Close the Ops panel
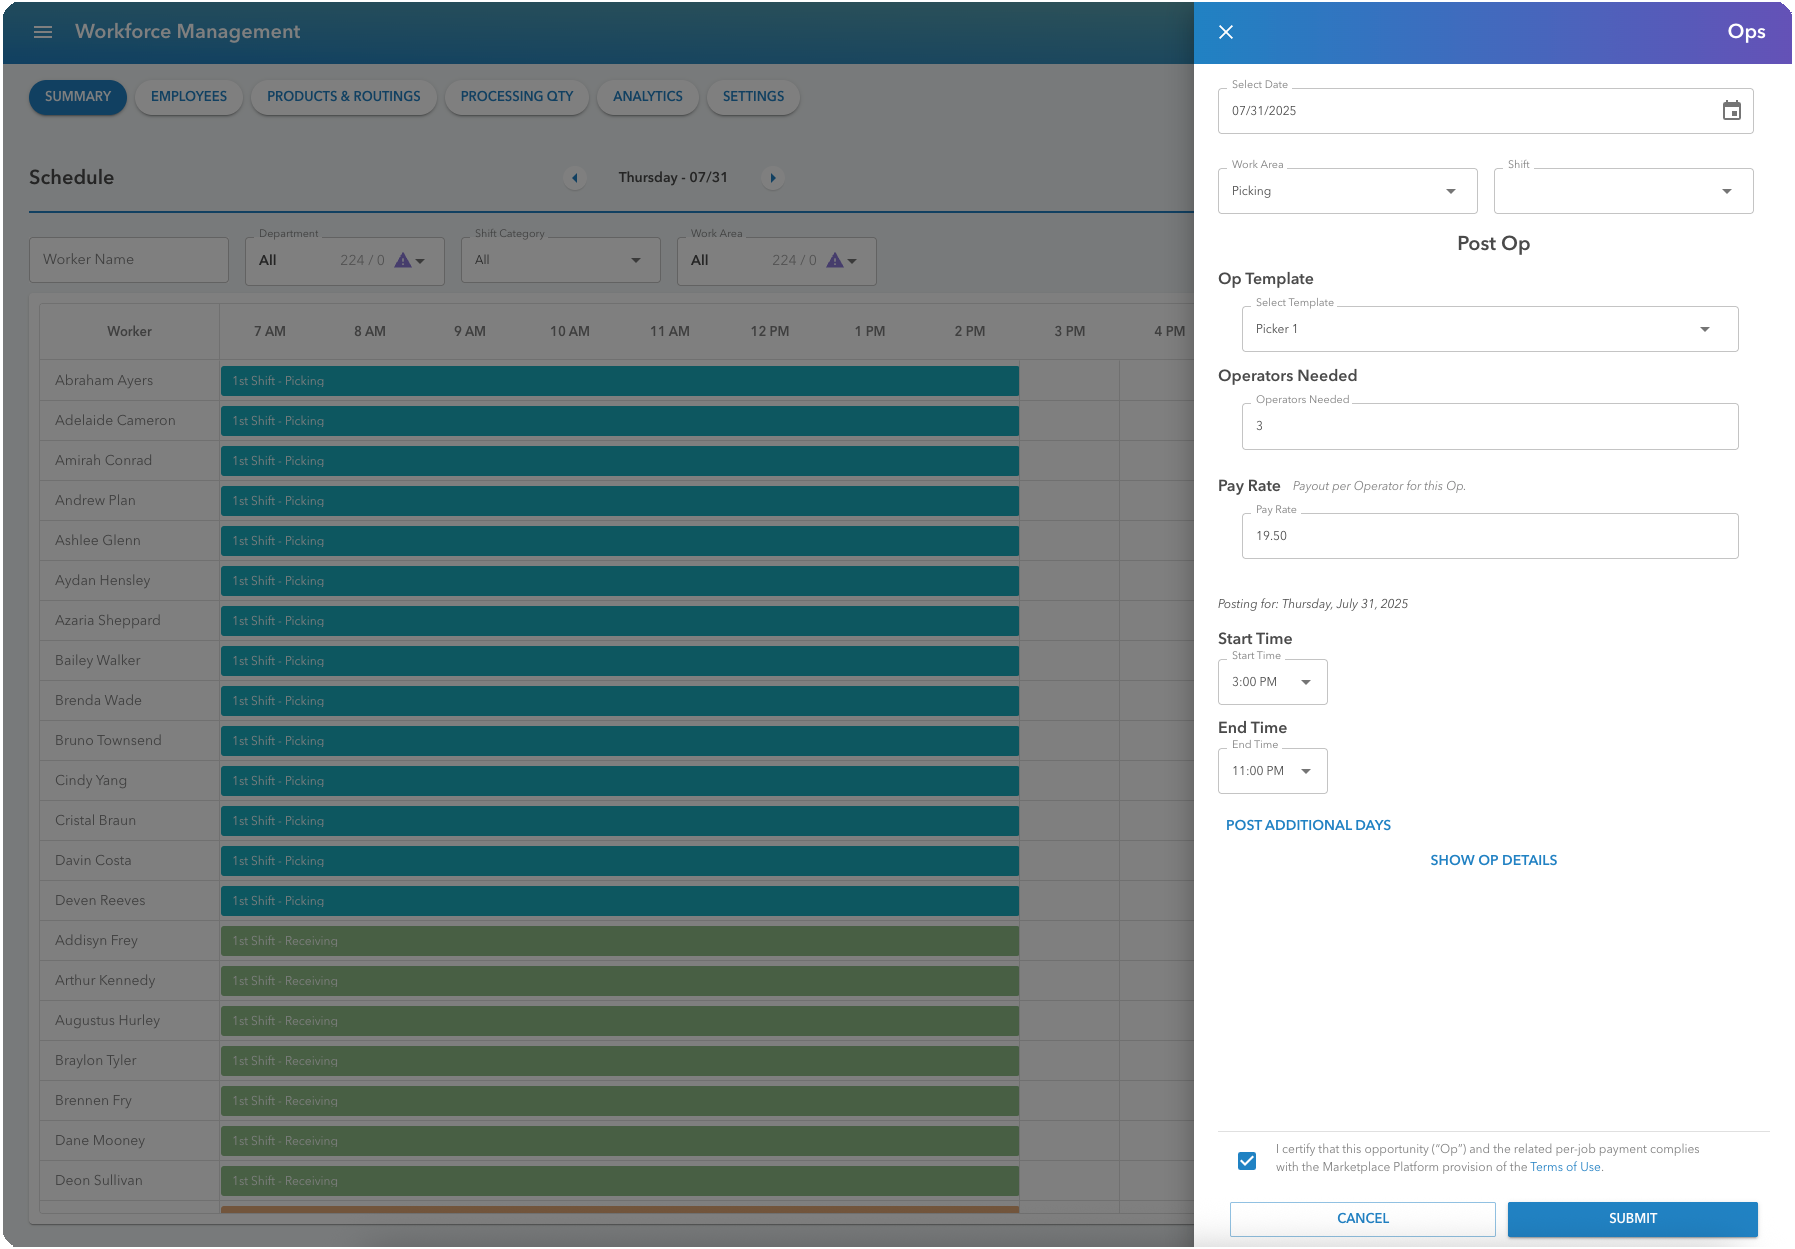The width and height of the screenshot is (1795, 1249). pos(1226,32)
